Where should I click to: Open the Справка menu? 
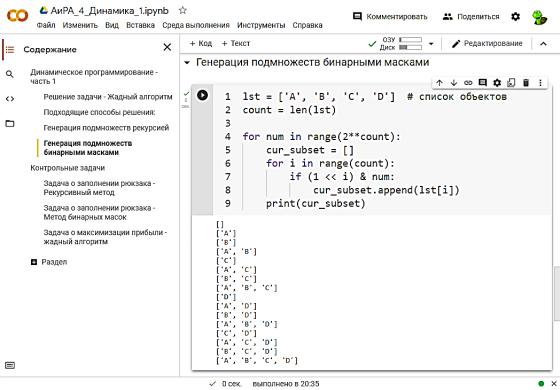308,25
